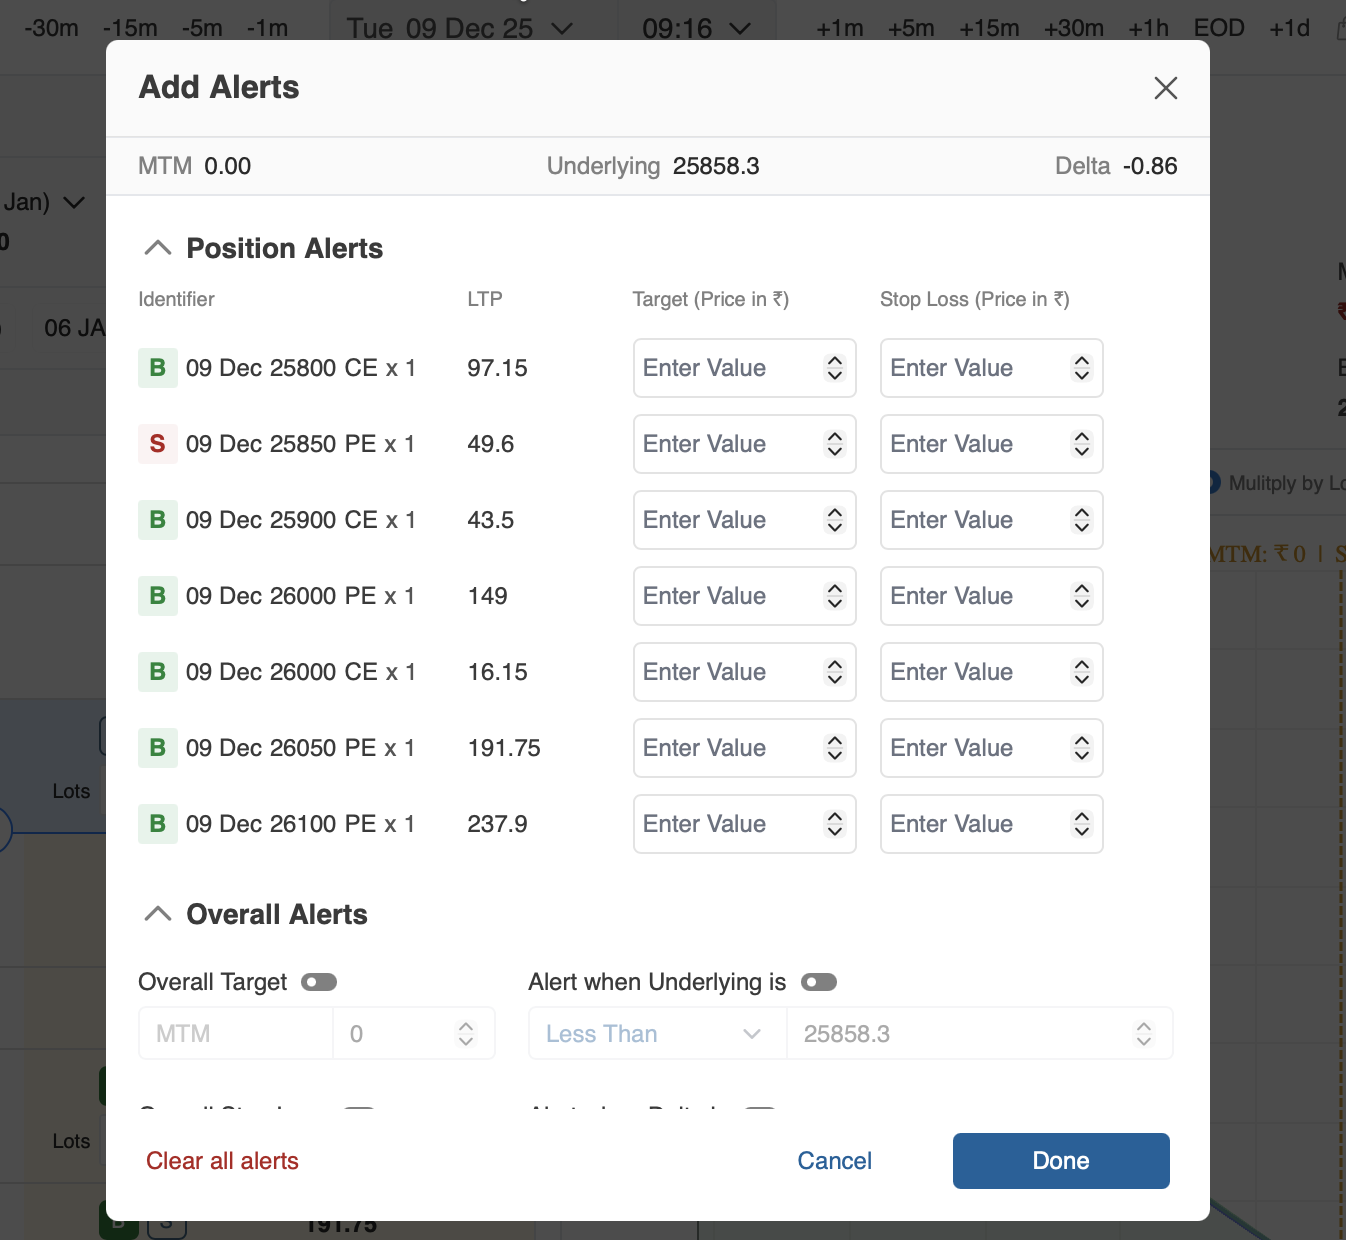Click stepper arrows in 25900 CE Stop Loss field
The image size is (1346, 1240).
pyautogui.click(x=1082, y=520)
